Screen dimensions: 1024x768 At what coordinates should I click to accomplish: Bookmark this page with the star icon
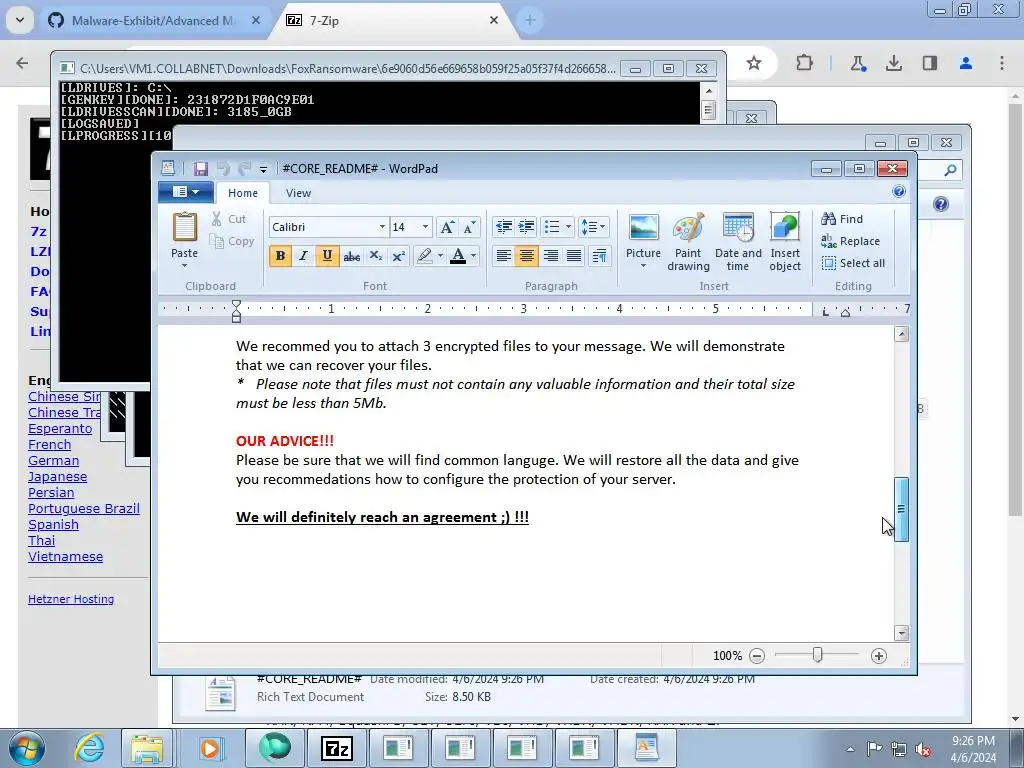(x=754, y=63)
